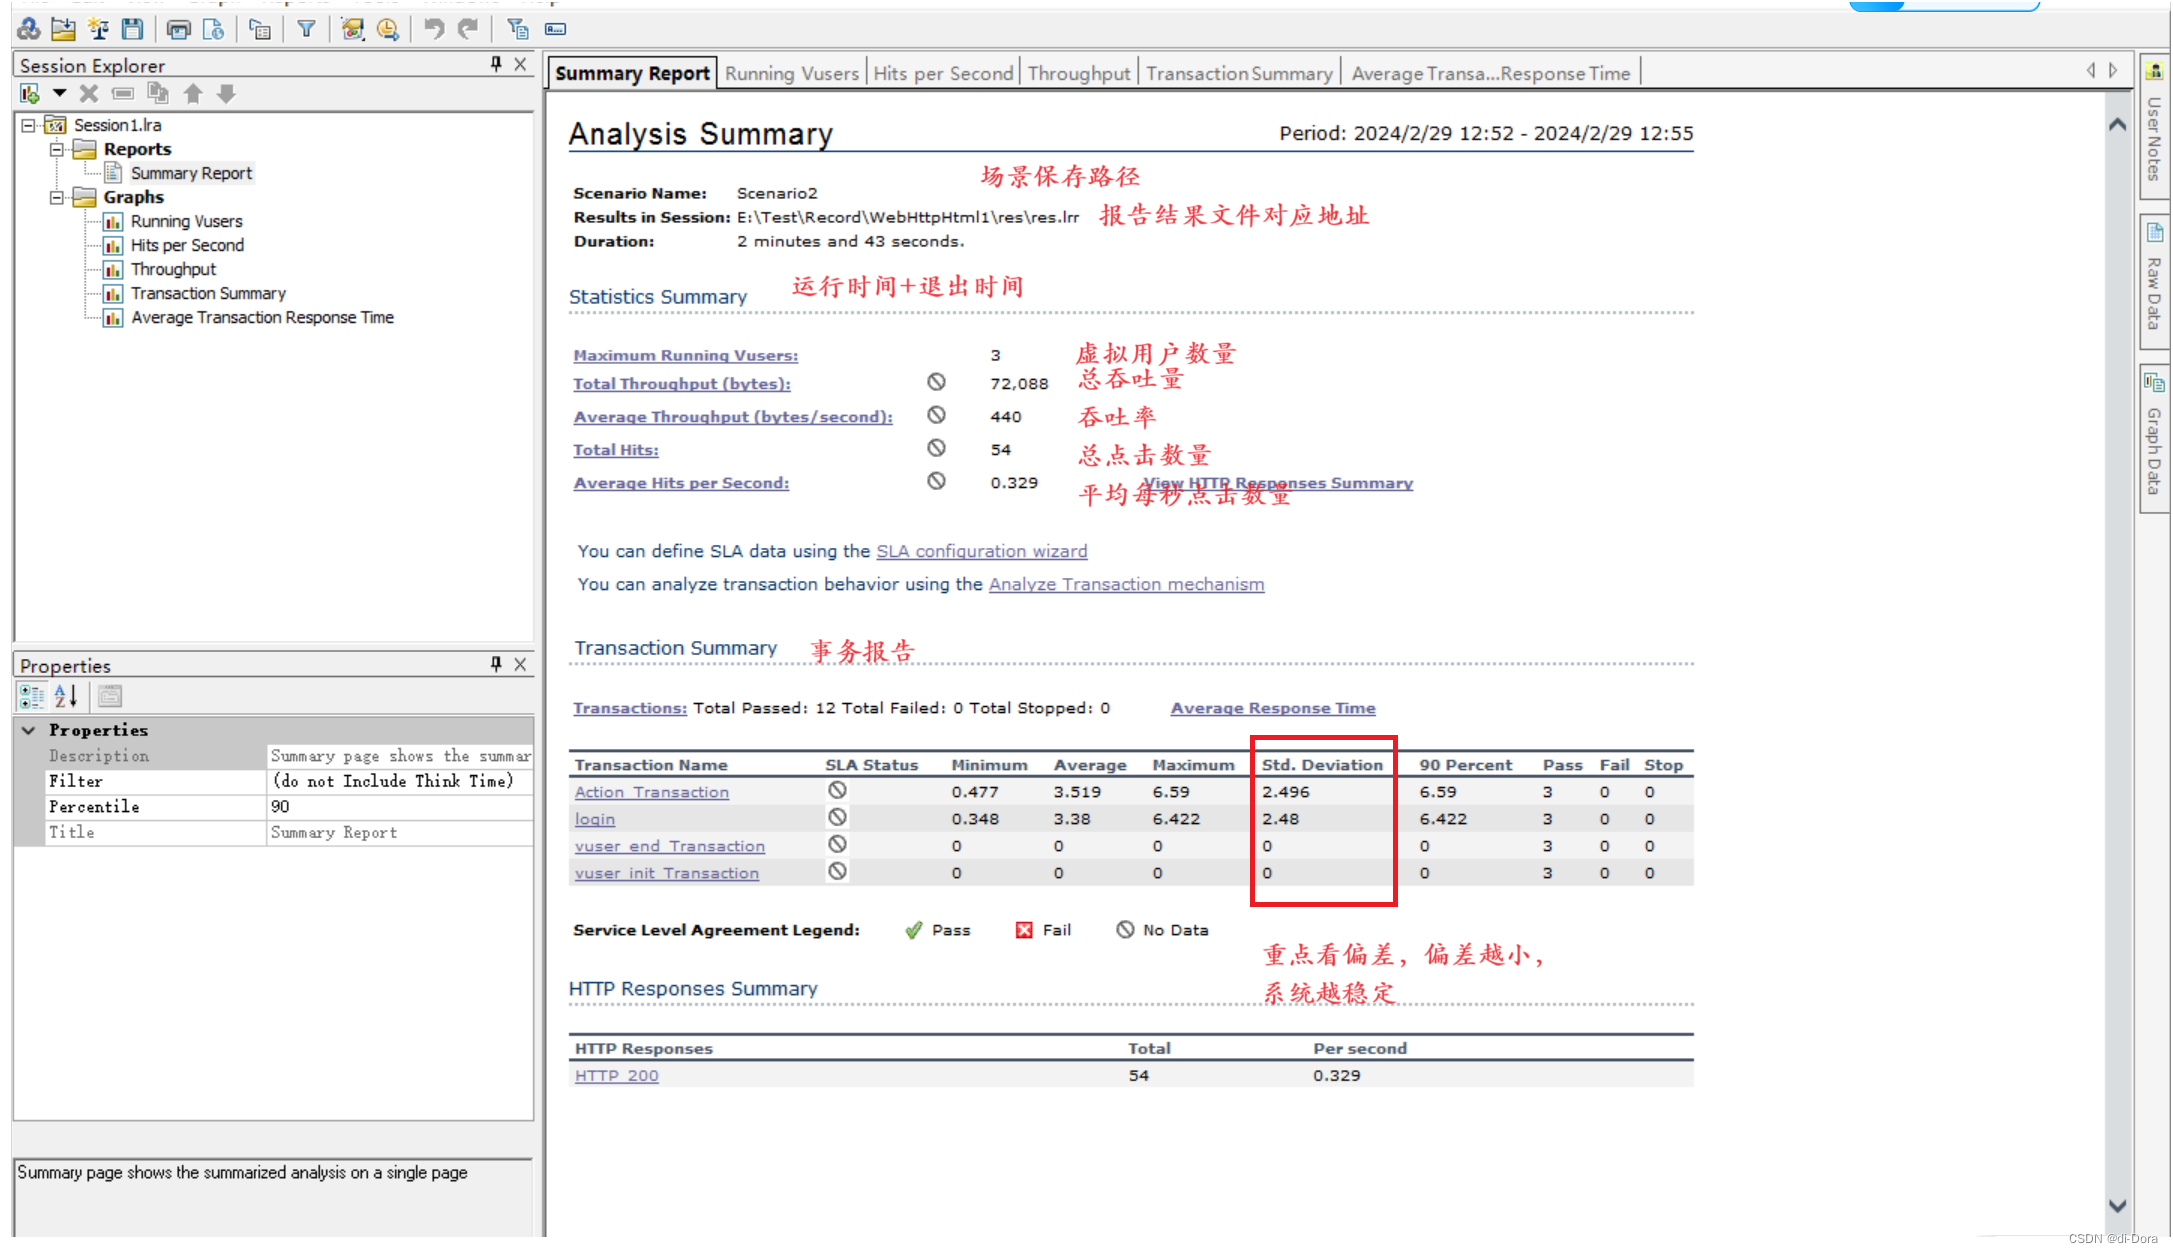Switch to the Hits per Second tab
The width and height of the screenshot is (2173, 1253).
pos(942,74)
